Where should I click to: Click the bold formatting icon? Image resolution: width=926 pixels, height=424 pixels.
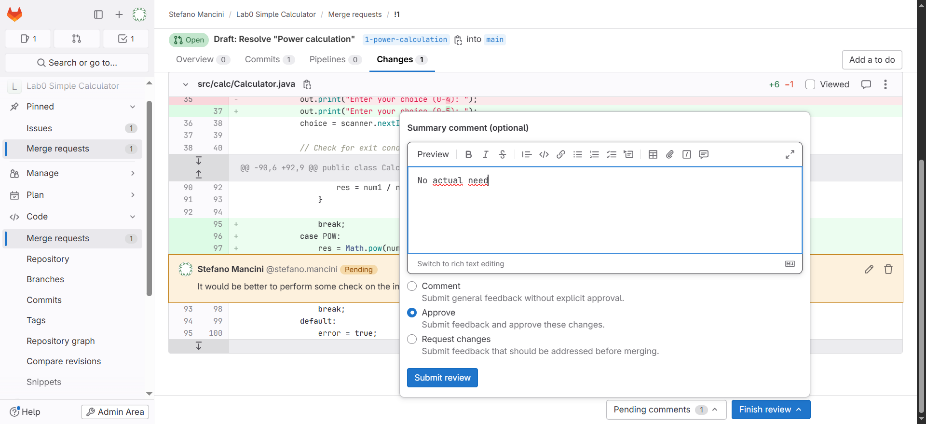(x=468, y=154)
